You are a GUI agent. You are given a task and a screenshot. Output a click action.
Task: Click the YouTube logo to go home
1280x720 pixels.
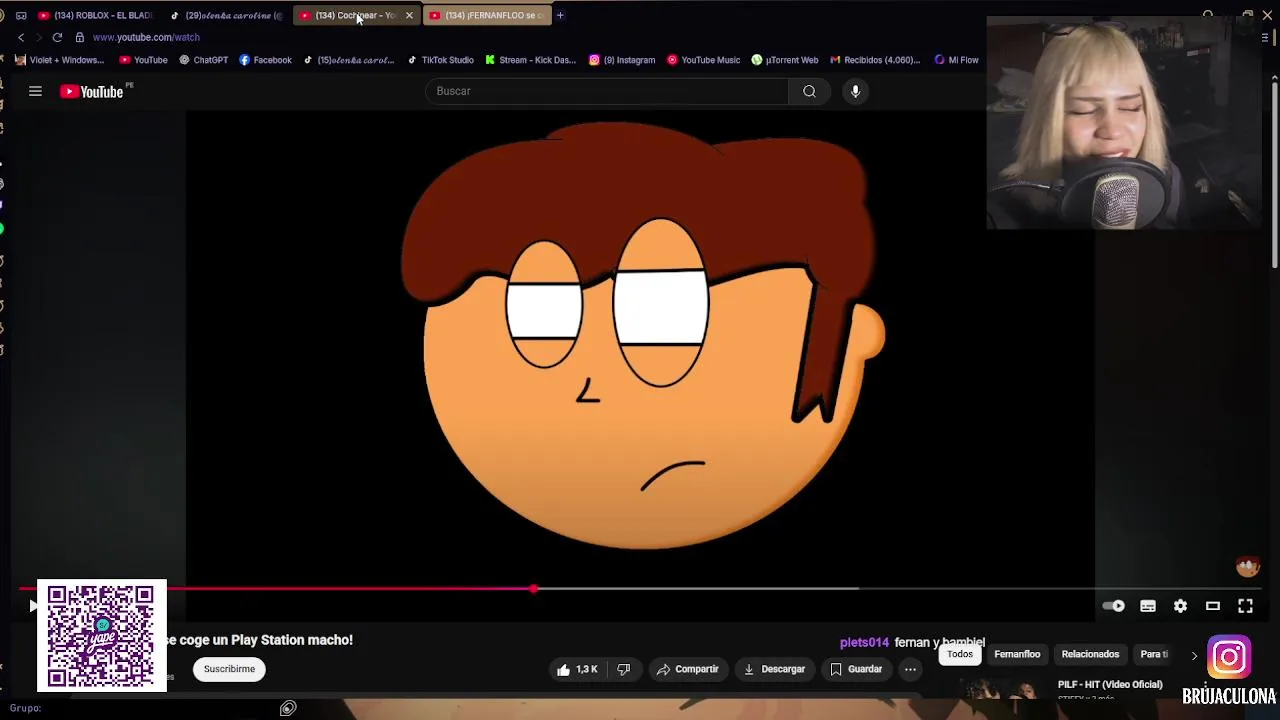(91, 91)
